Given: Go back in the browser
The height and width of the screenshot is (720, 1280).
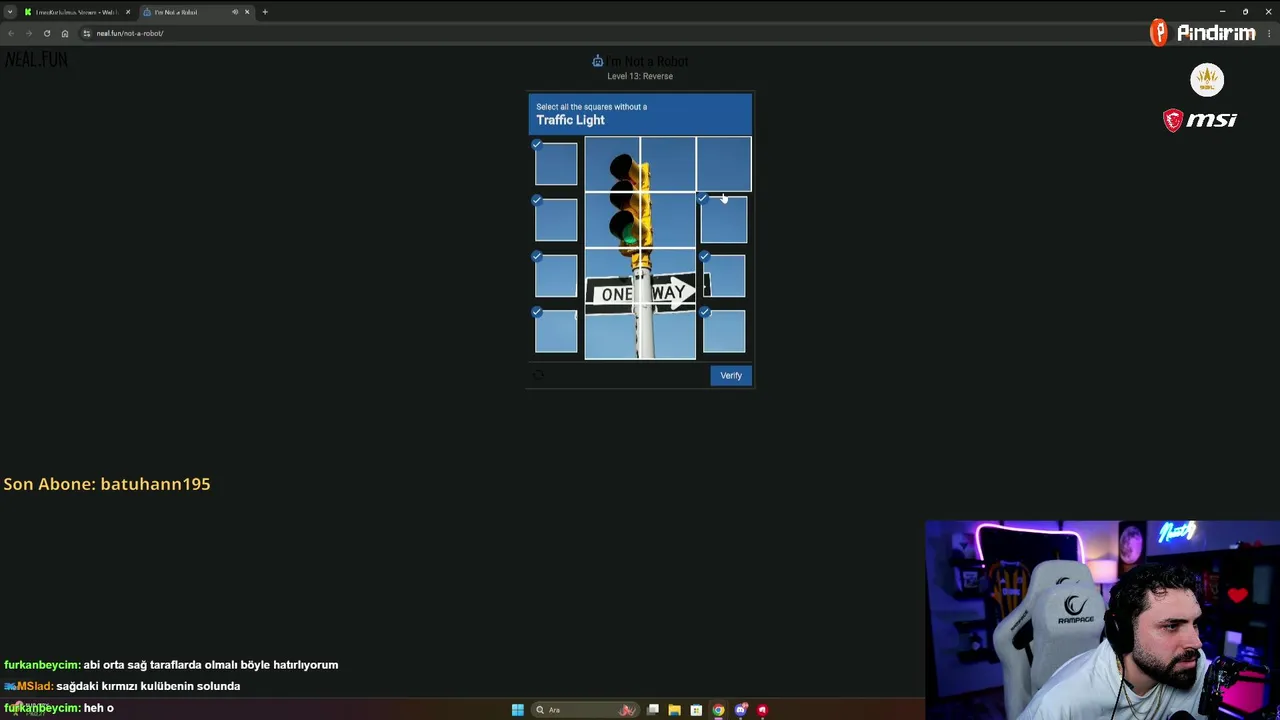Looking at the screenshot, I should click(x=11, y=33).
